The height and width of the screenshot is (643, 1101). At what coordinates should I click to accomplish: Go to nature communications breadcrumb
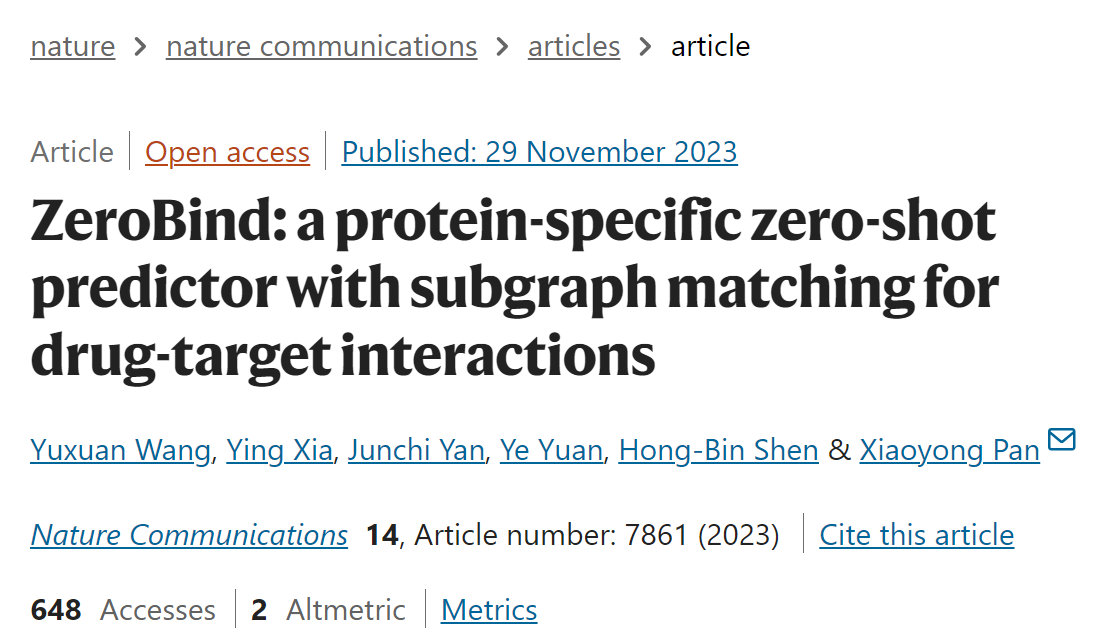[322, 47]
